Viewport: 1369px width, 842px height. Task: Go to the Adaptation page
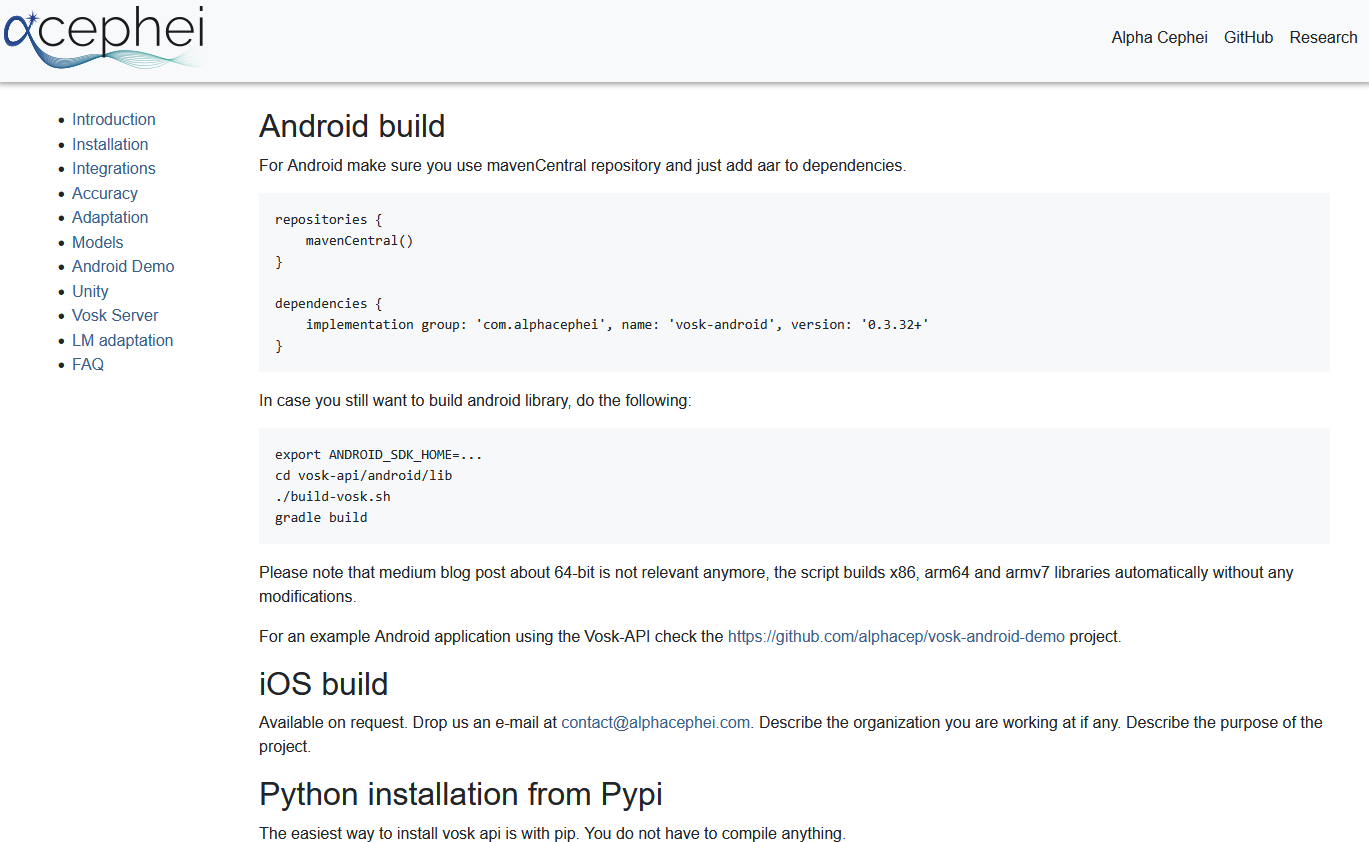pos(110,218)
